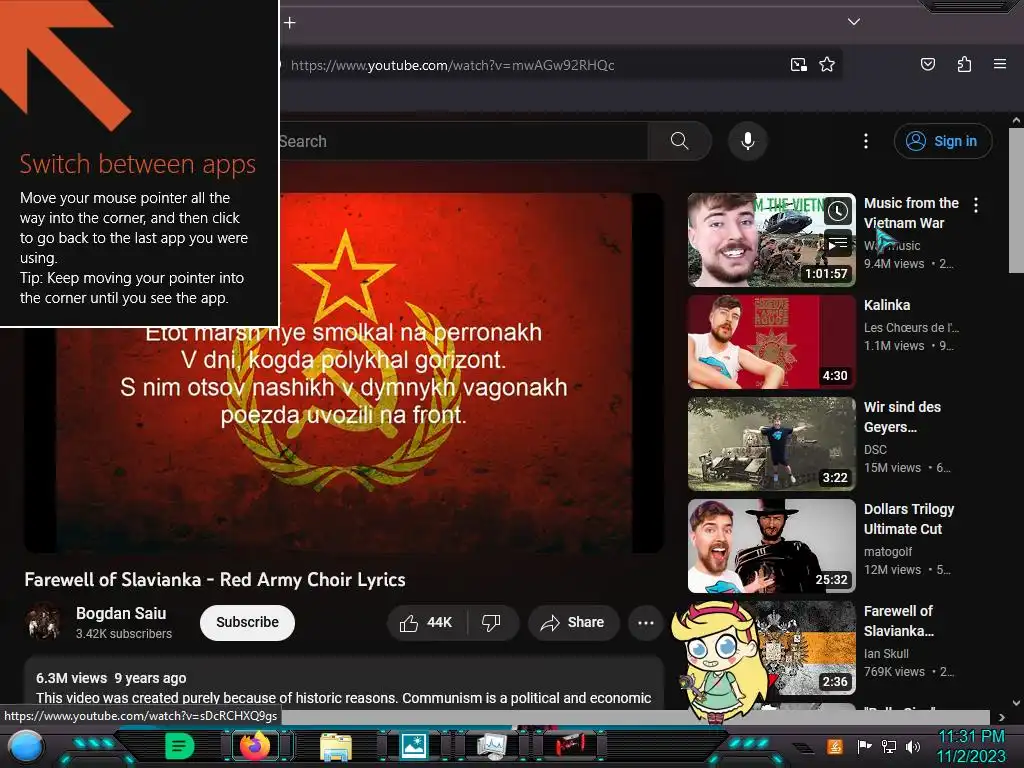Viewport: 1024px width, 768px height.
Task: Open Bogdan Saiu channel avatar
Action: tap(44, 621)
